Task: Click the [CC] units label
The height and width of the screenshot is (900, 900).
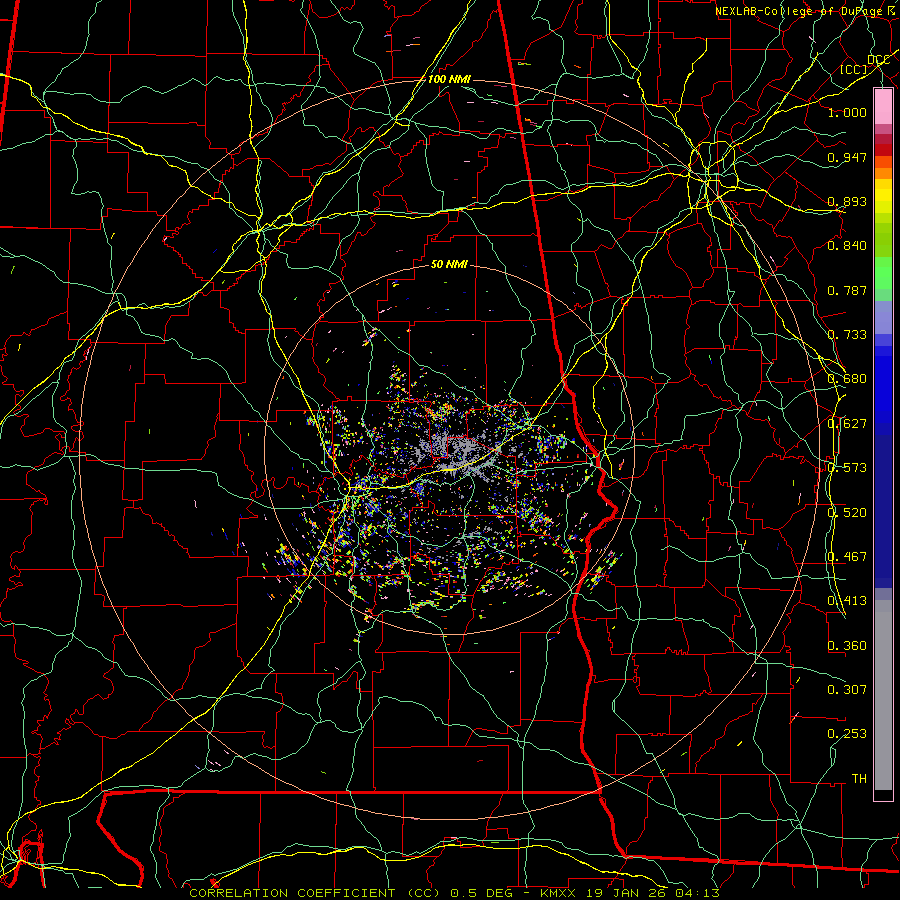Action: 854,69
